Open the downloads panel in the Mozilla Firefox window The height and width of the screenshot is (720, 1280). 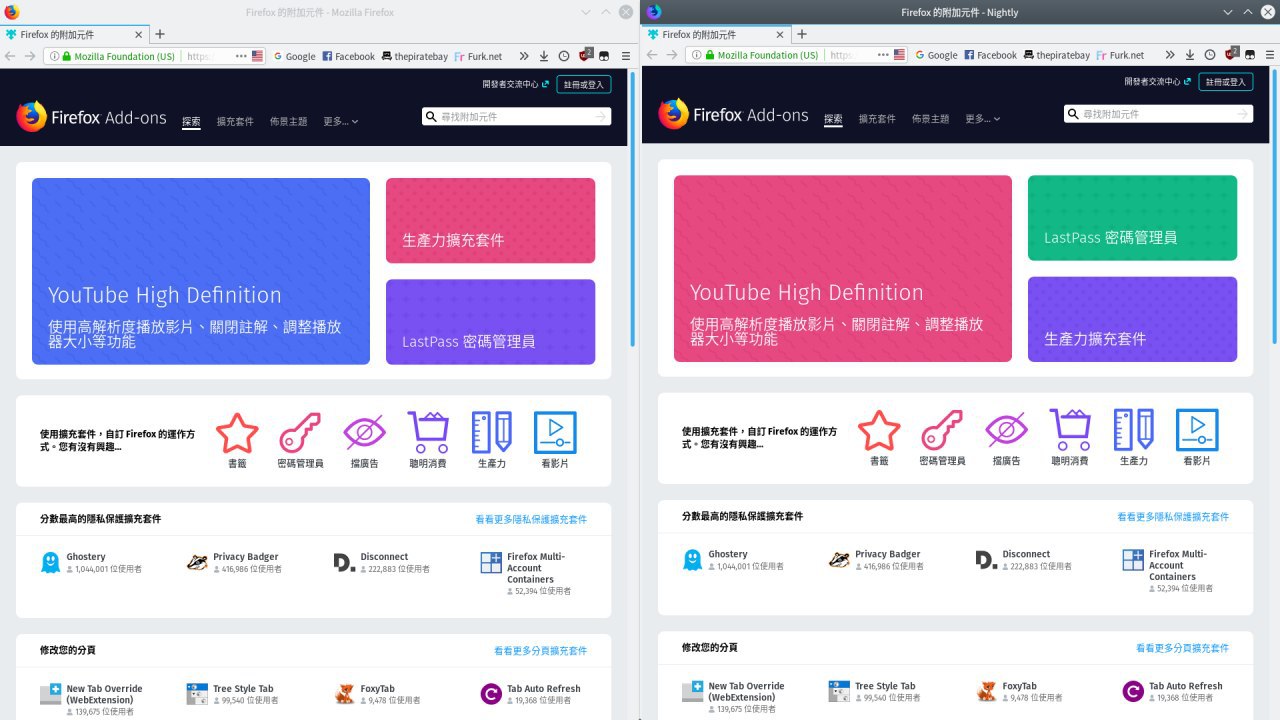[544, 56]
